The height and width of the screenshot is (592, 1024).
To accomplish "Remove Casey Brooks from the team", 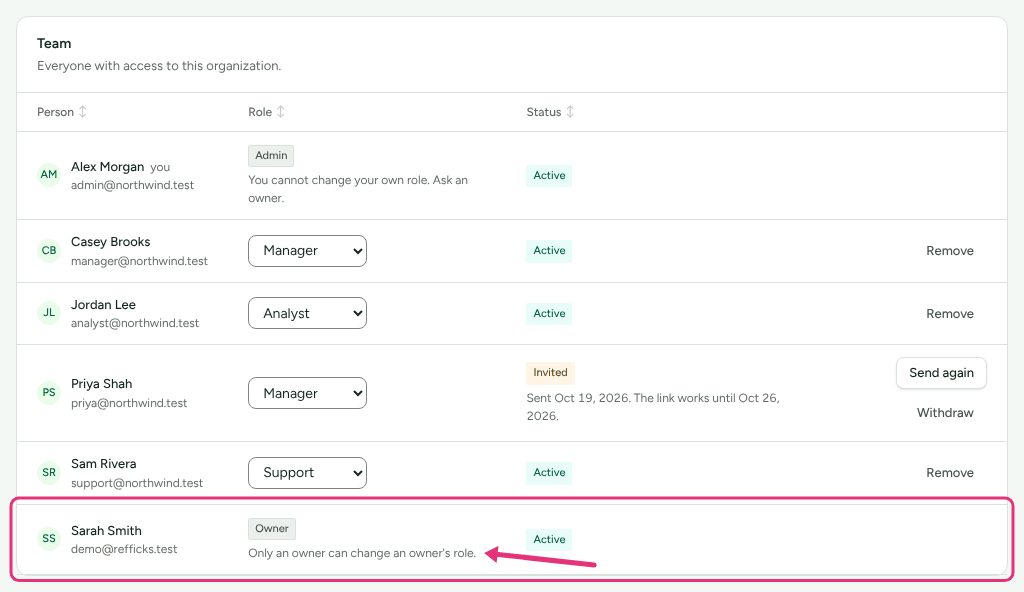I will click(x=950, y=251).
